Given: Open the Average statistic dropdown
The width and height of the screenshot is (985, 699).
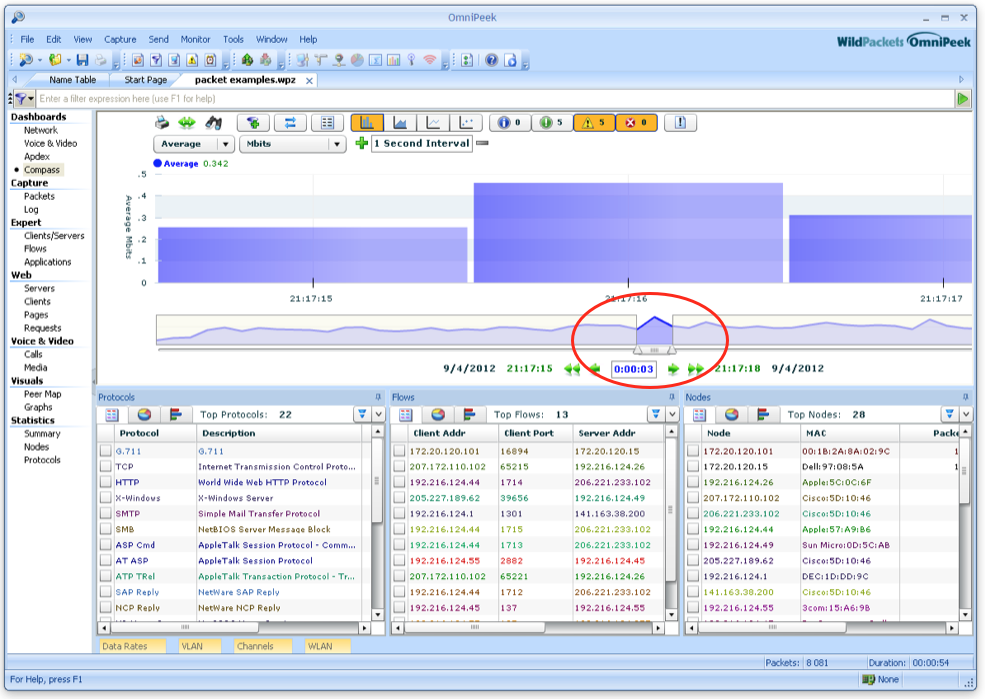Looking at the screenshot, I should click(194, 144).
